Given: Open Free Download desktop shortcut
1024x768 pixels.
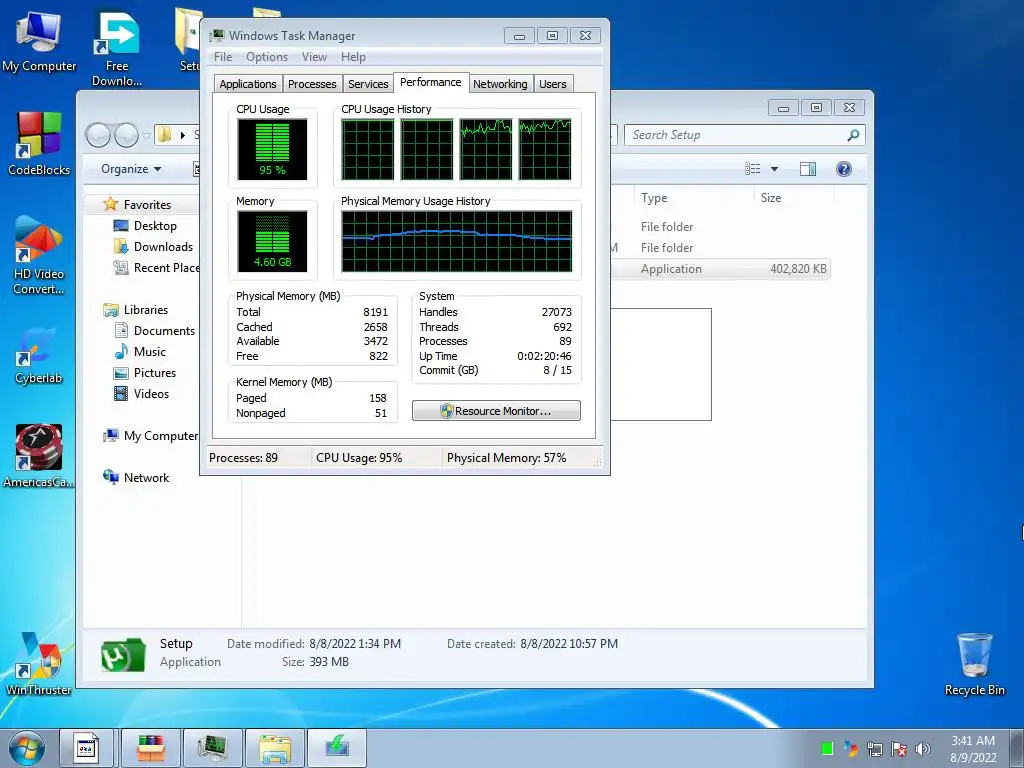Looking at the screenshot, I should point(117,48).
